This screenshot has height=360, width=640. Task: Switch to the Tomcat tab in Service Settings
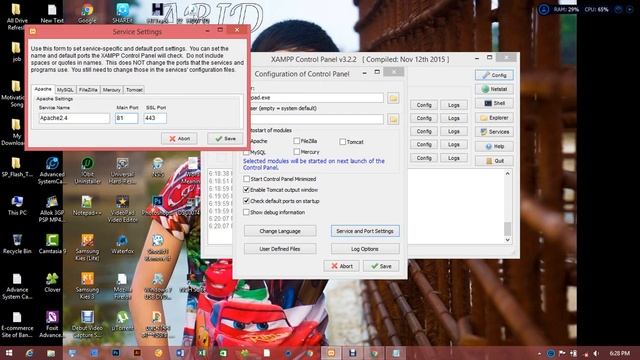tap(134, 90)
